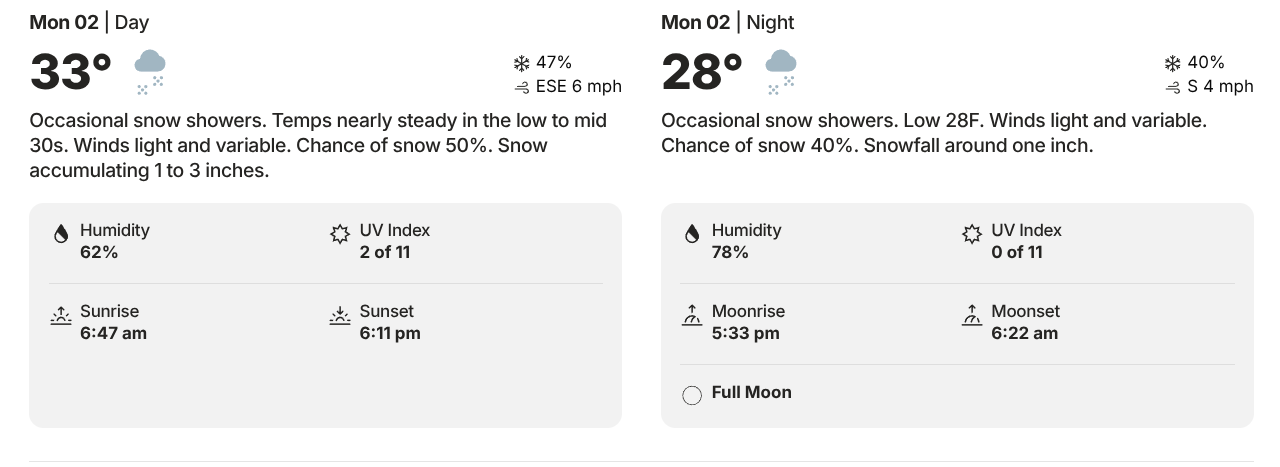This screenshot has width=1280, height=467.
Task: Click the humidity droplet icon for 62%
Action: (61, 234)
